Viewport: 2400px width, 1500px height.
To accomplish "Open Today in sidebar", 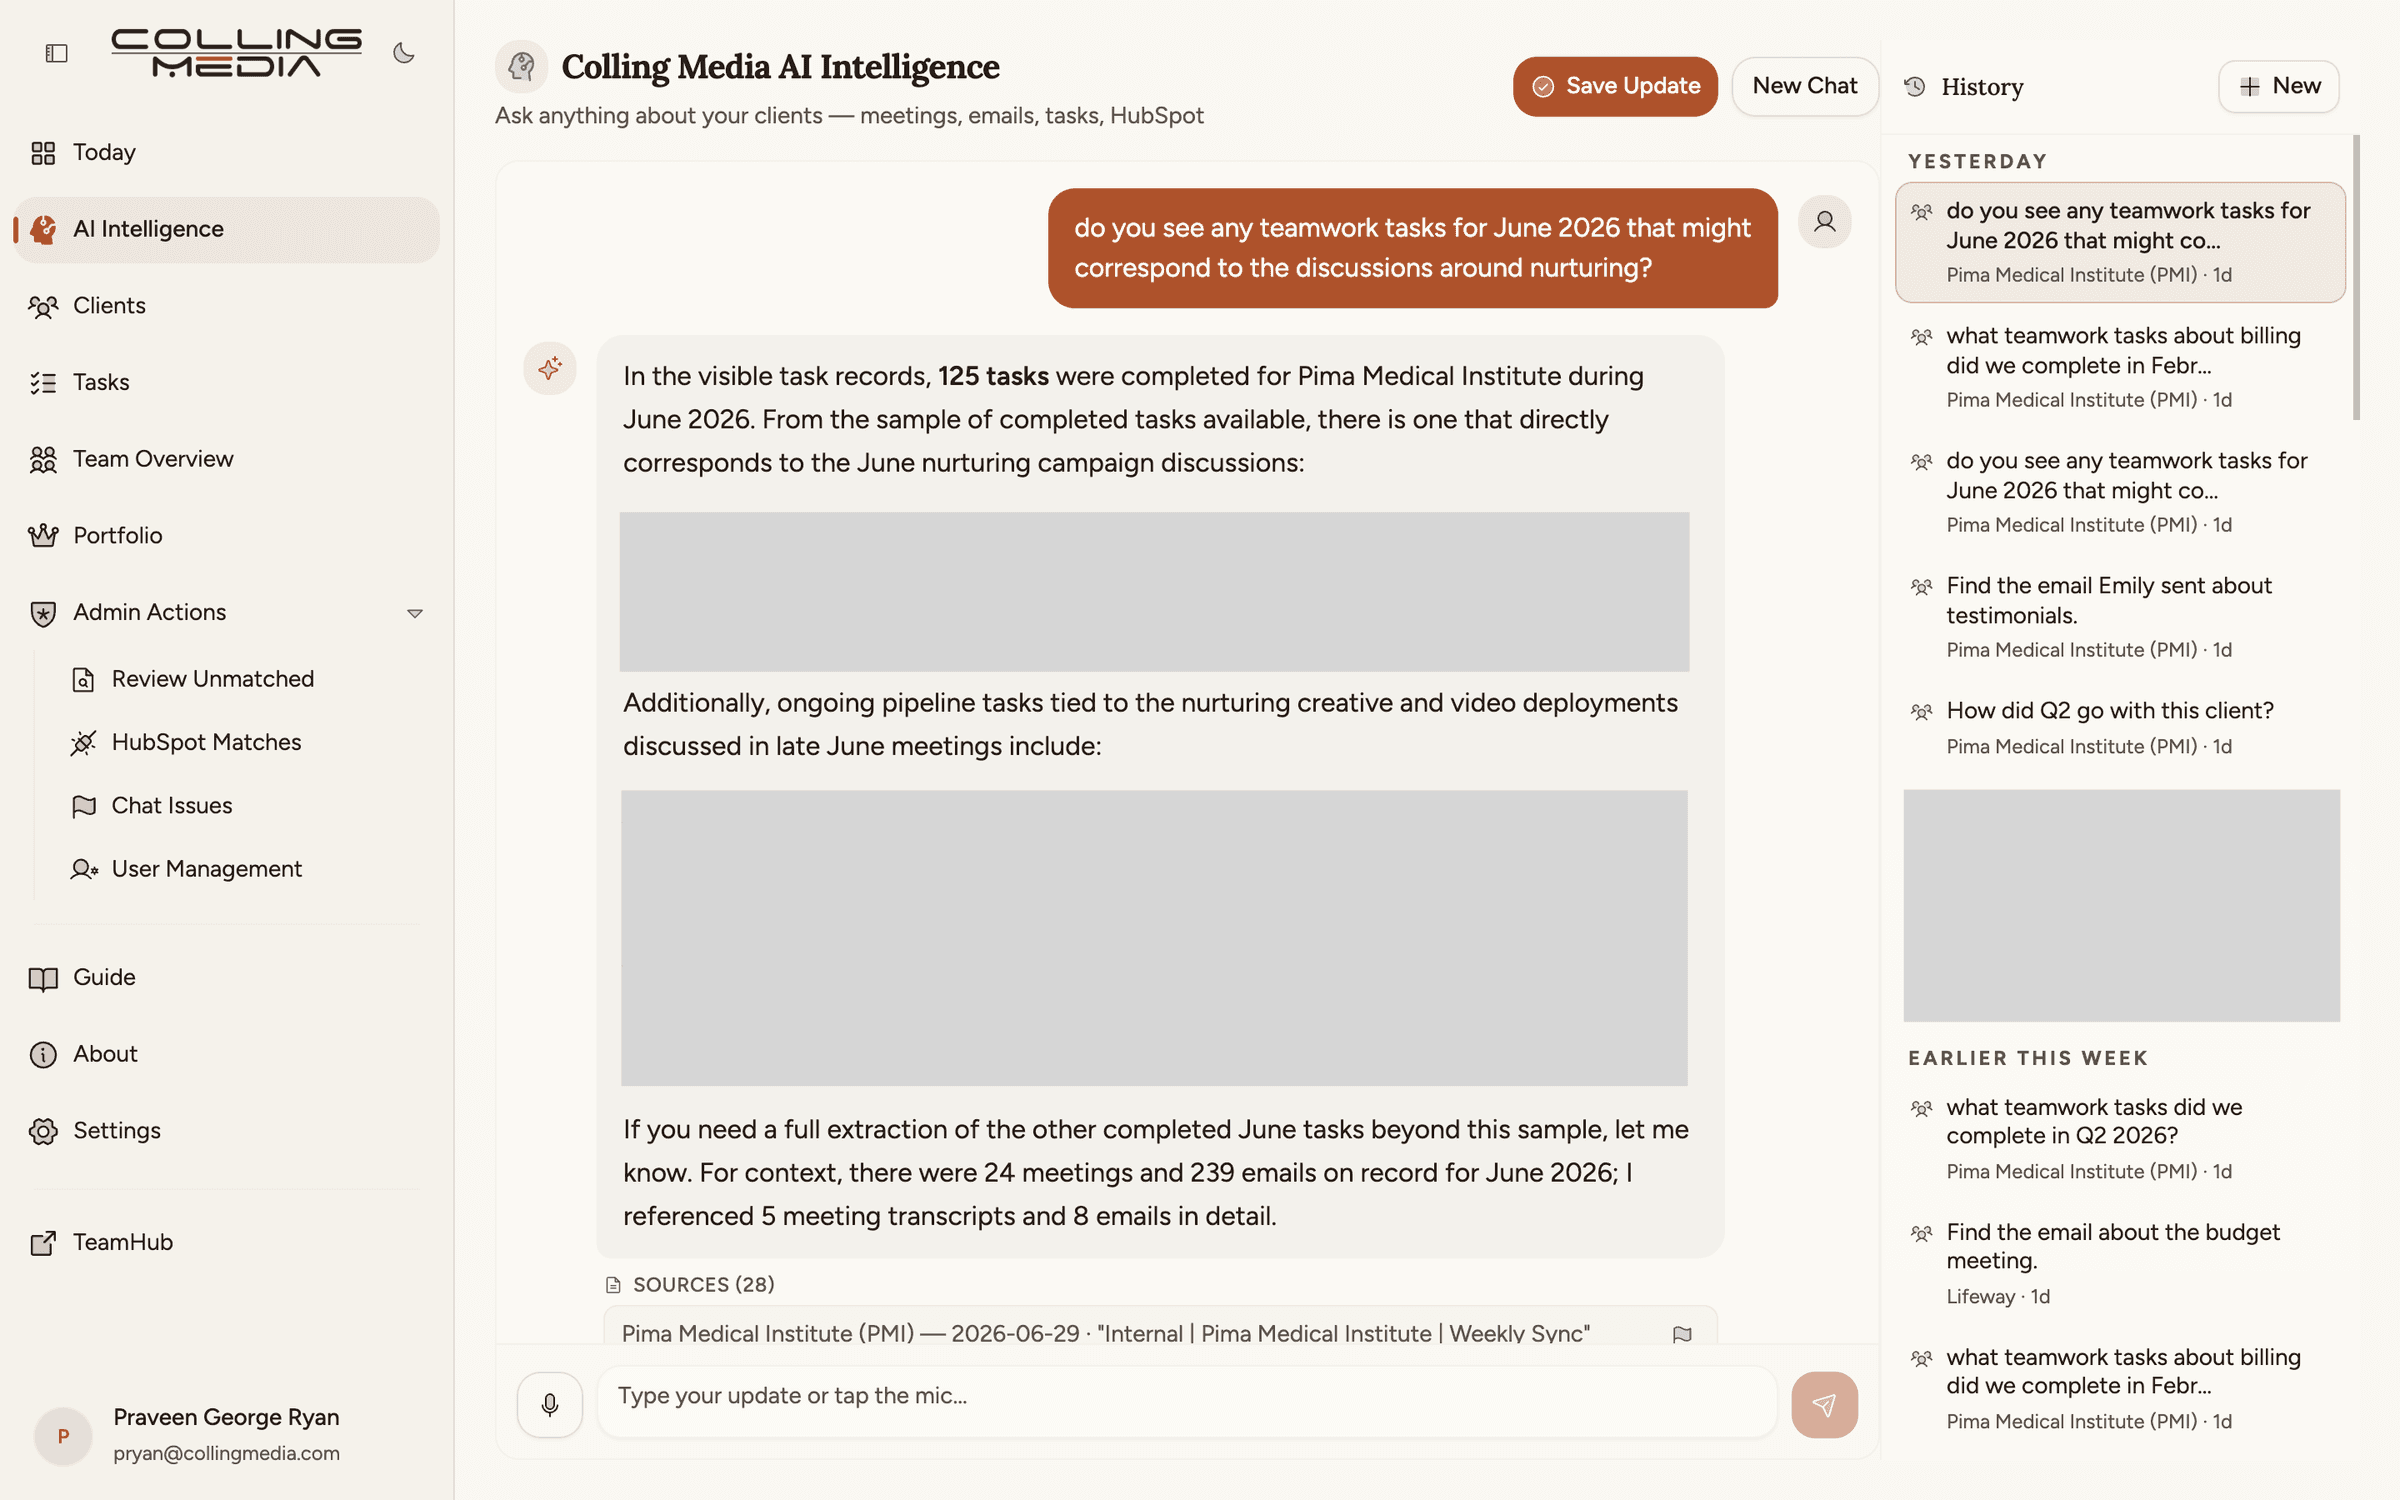I will (x=226, y=152).
